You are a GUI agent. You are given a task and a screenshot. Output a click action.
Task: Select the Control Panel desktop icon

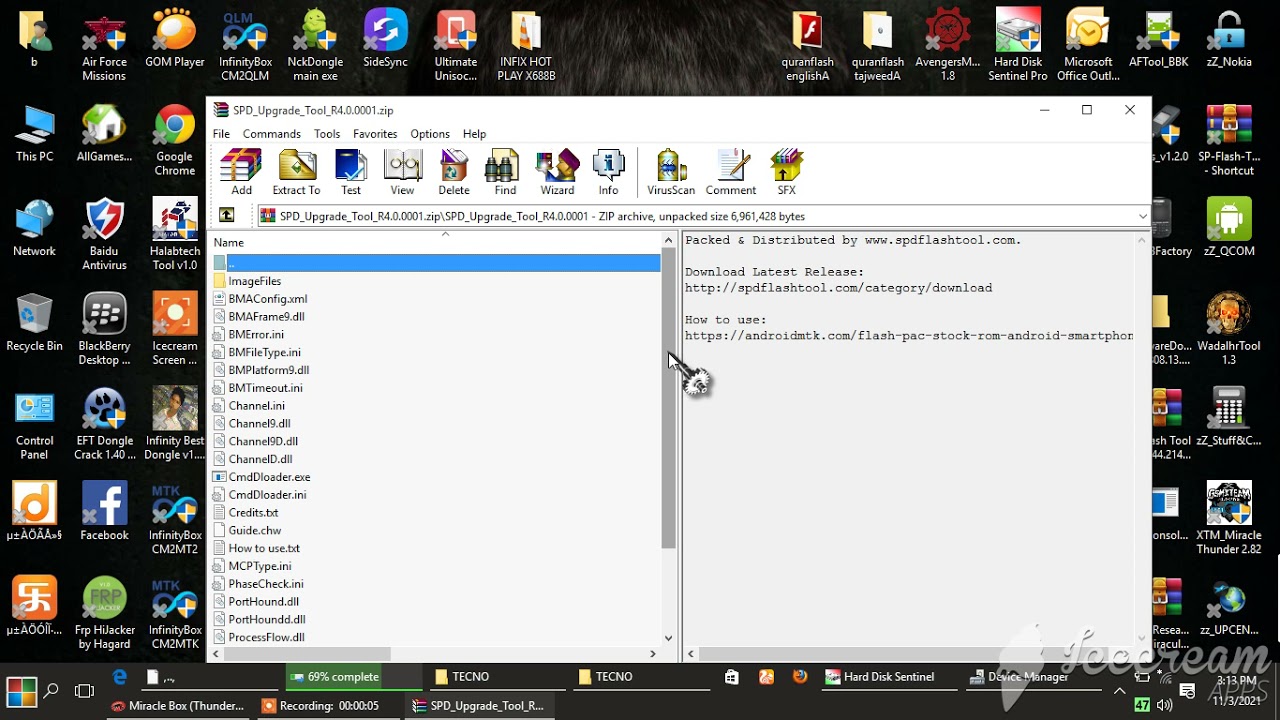(x=34, y=424)
